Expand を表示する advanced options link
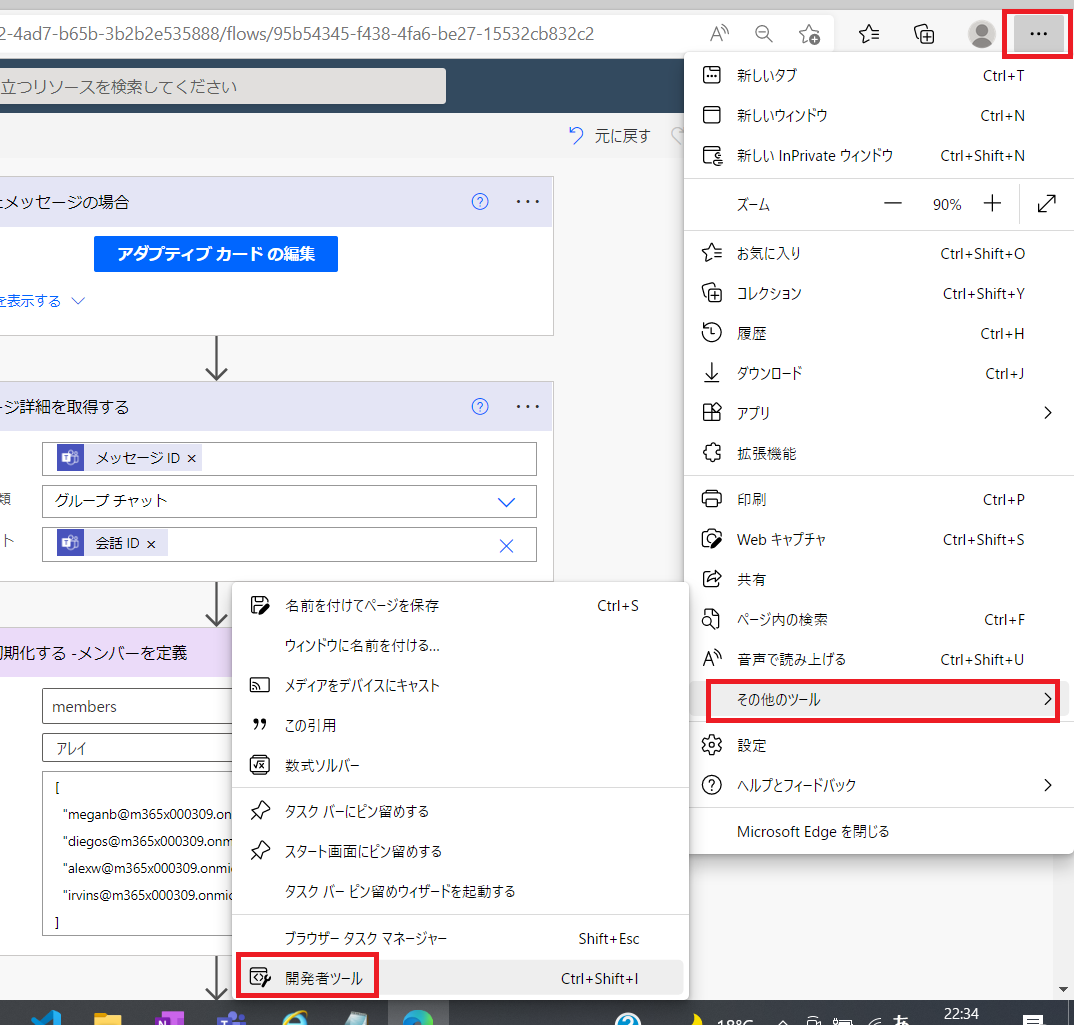The height and width of the screenshot is (1025, 1074). pos(41,301)
